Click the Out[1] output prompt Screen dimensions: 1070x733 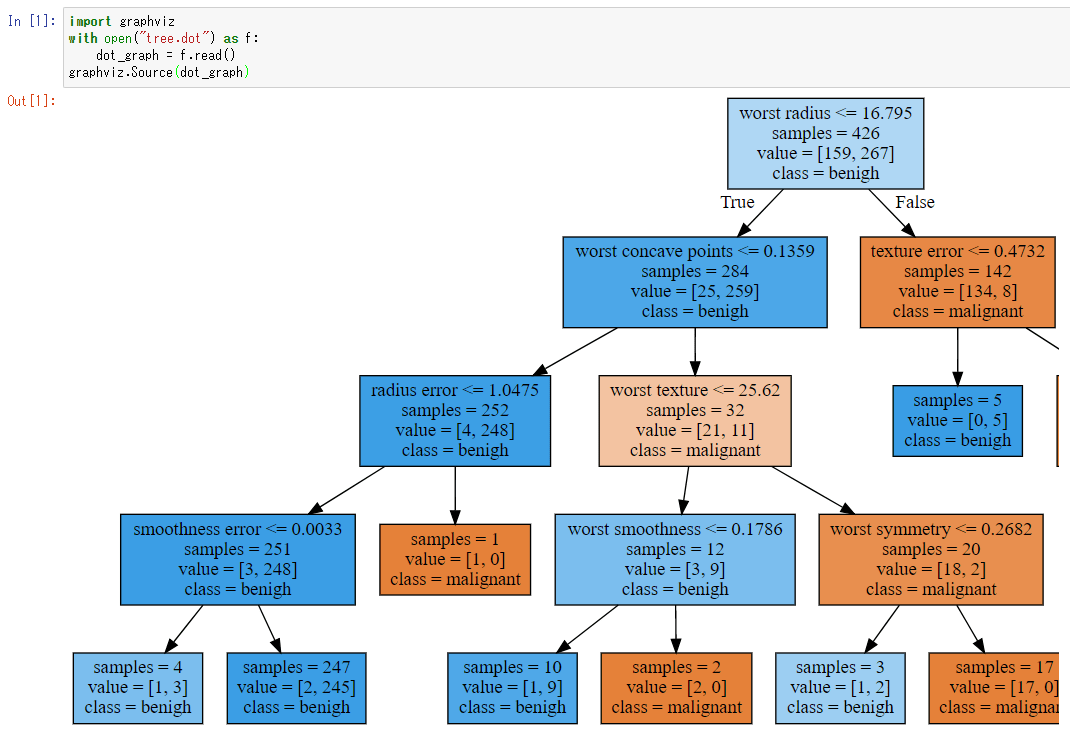[x=31, y=100]
